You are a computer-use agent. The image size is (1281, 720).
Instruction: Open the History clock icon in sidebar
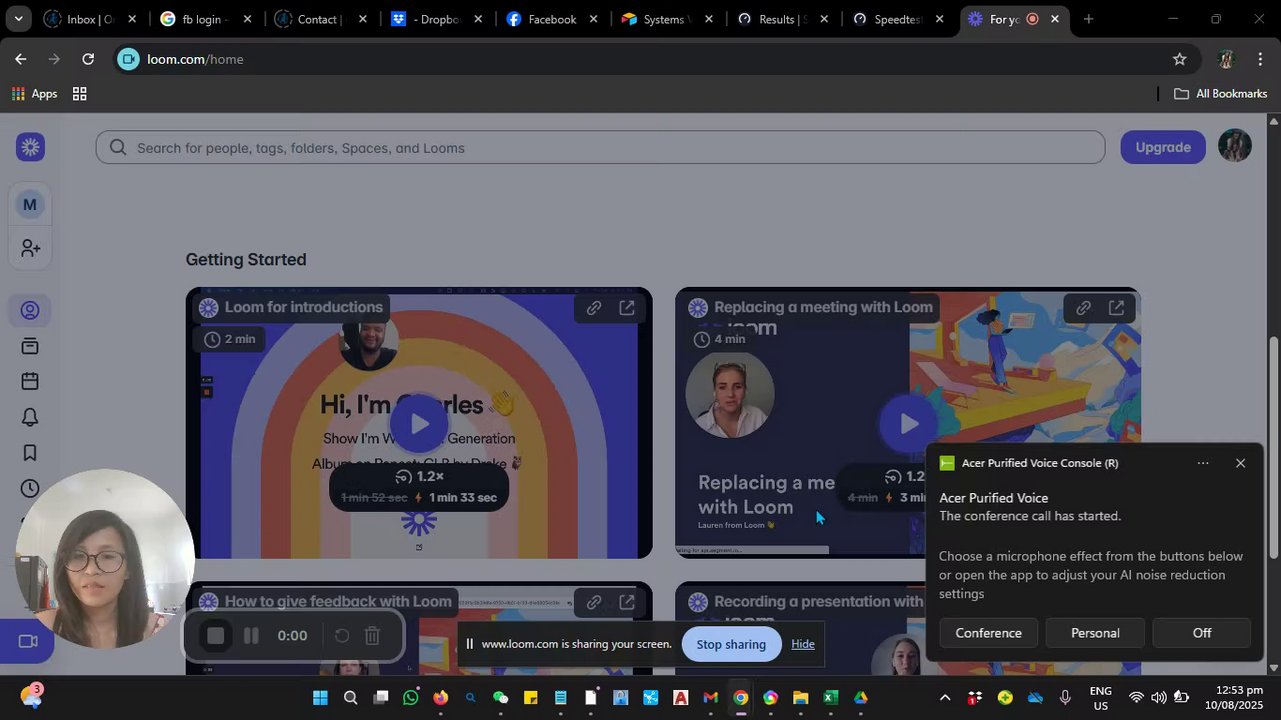[30, 488]
